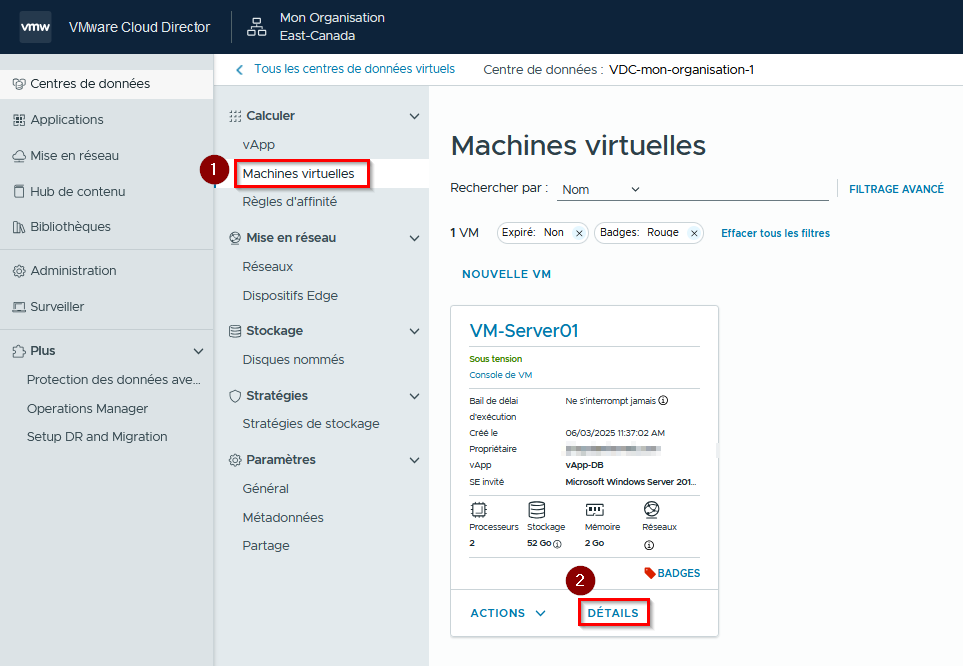Click the Applications grid icon
Image resolution: width=963 pixels, height=666 pixels.
pos(19,120)
